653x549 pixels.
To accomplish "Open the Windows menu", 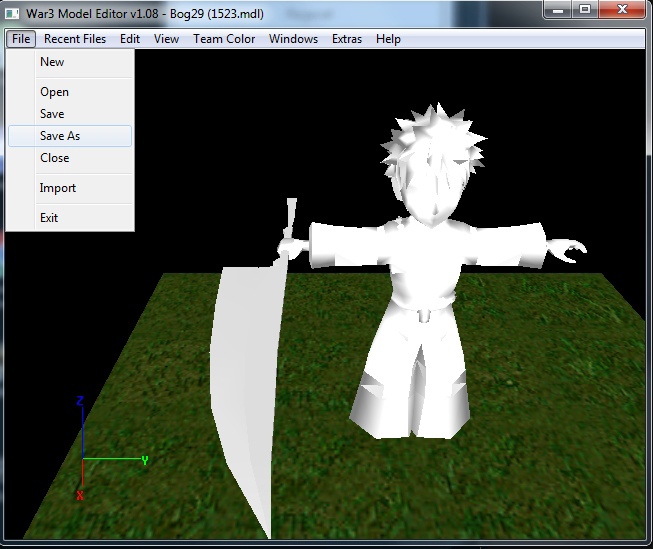I will (x=293, y=39).
